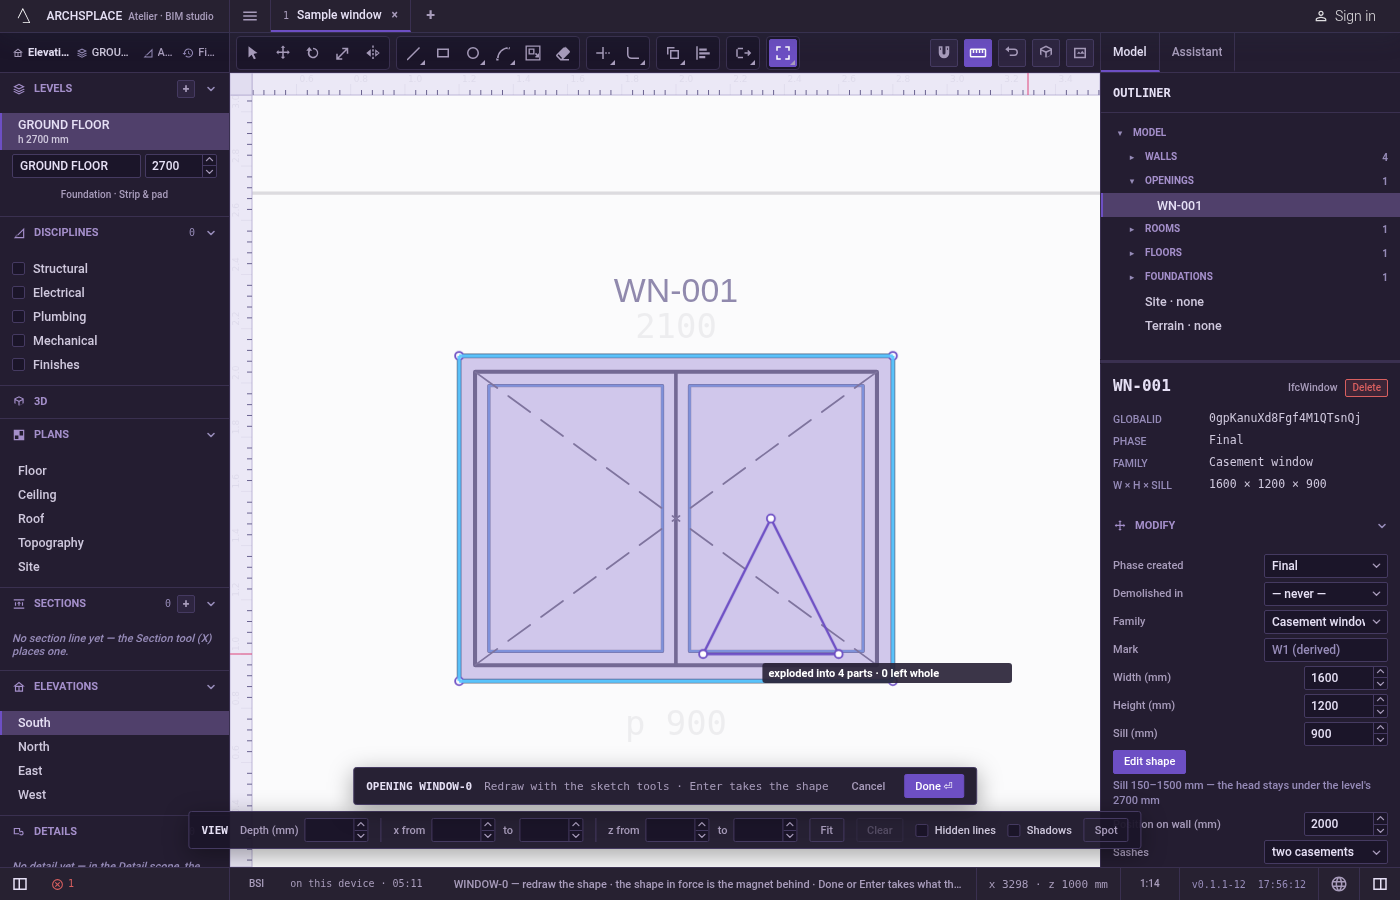The height and width of the screenshot is (900, 1400).
Task: Select the Mirror tool
Action: click(373, 53)
